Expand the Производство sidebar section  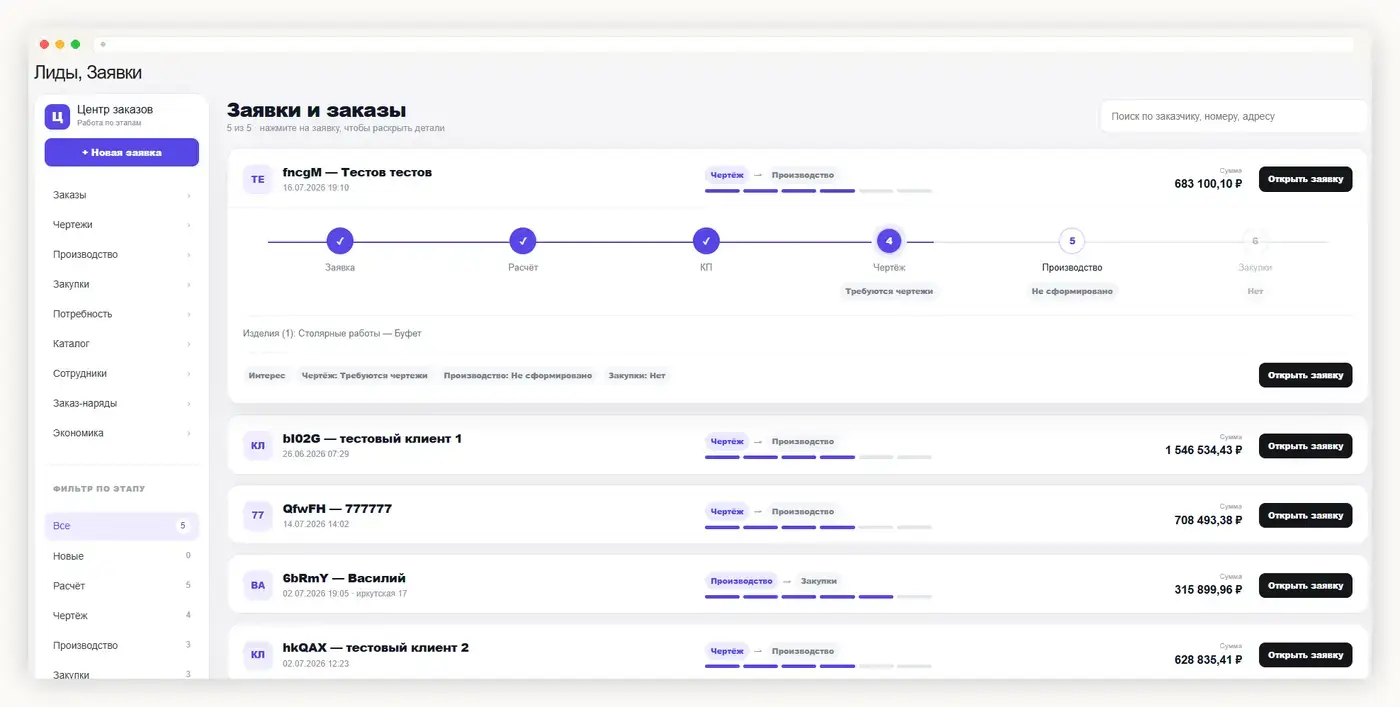coord(122,254)
